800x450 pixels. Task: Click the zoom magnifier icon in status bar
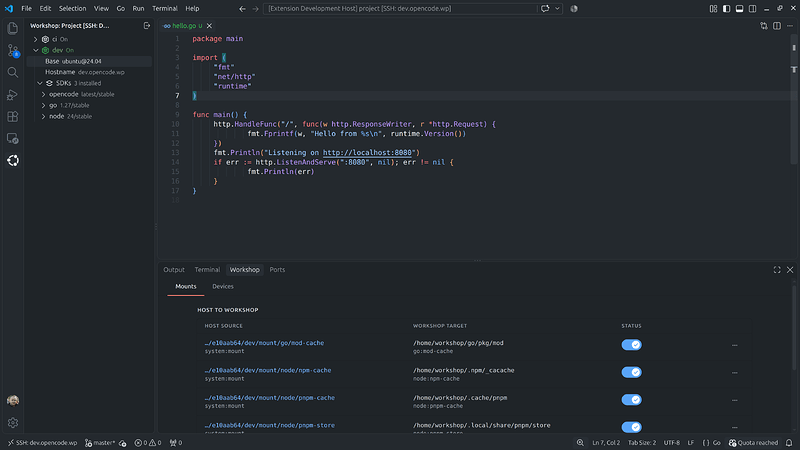click(580, 443)
